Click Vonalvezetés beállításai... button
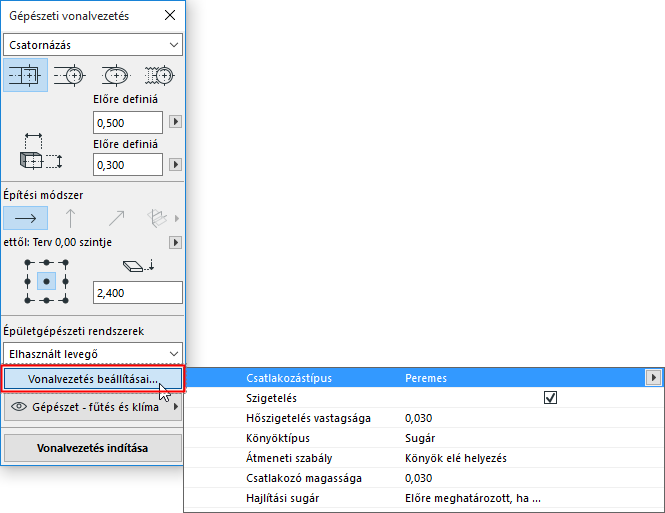This screenshot has width=665, height=513. pos(93,379)
